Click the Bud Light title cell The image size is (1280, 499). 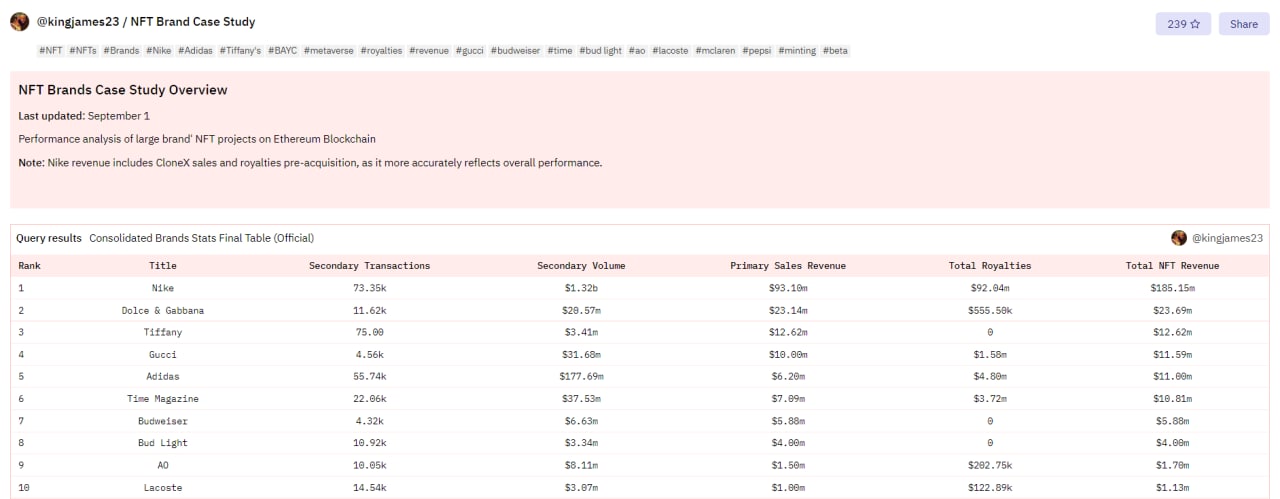163,443
